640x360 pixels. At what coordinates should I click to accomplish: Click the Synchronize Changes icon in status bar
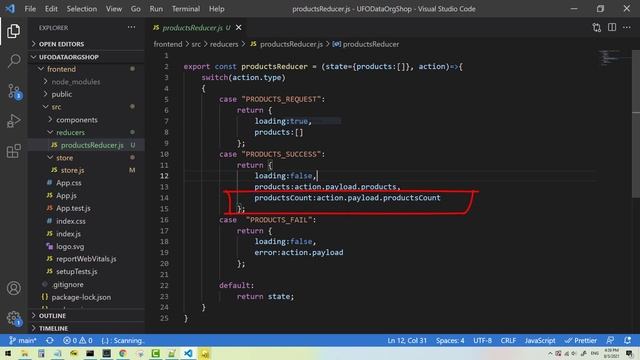pyautogui.click(x=50, y=340)
